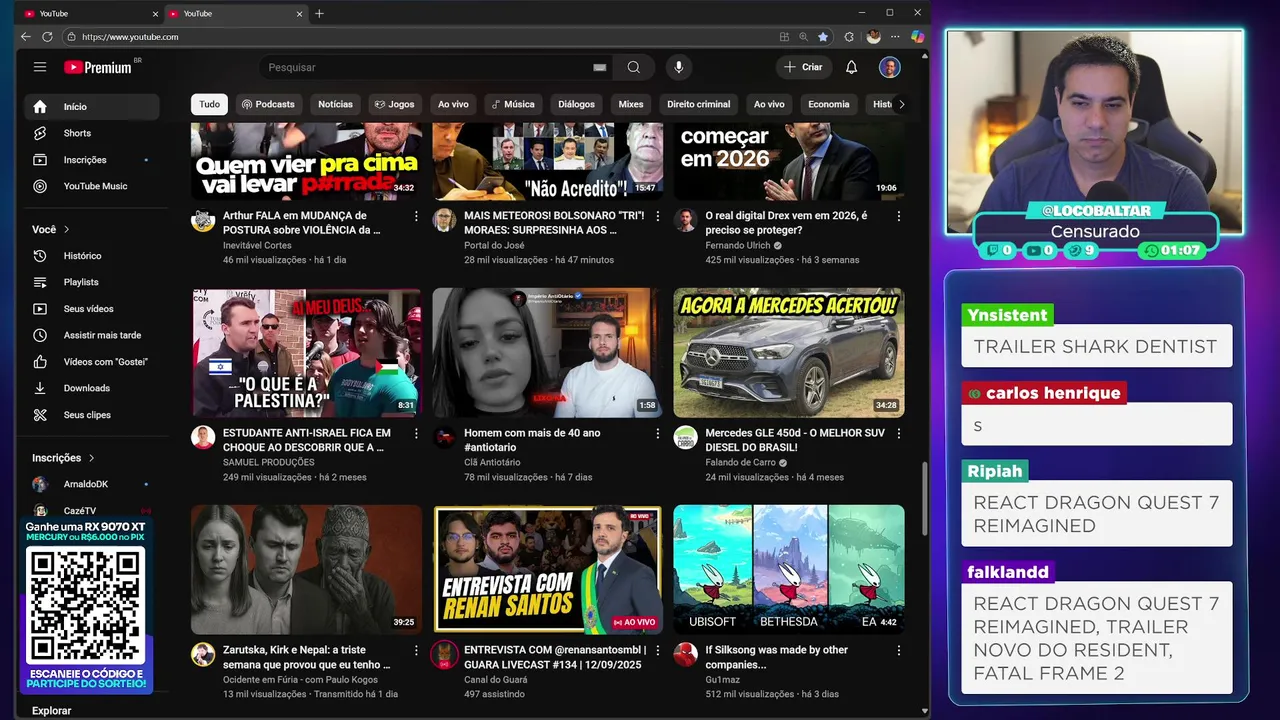Open Explorar section at sidebar bottom

[52, 710]
